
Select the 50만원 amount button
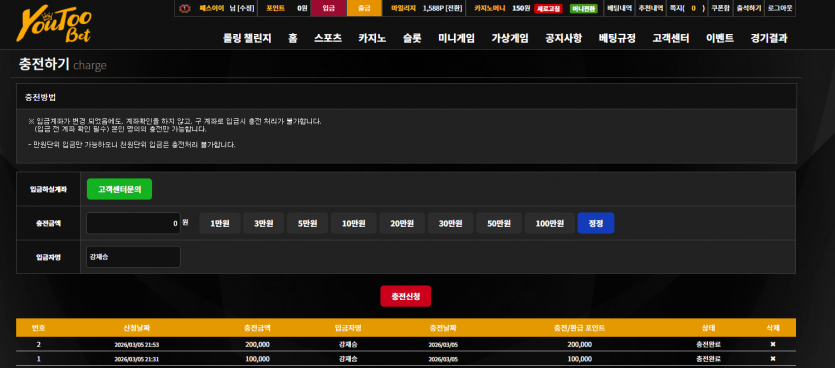click(x=499, y=223)
